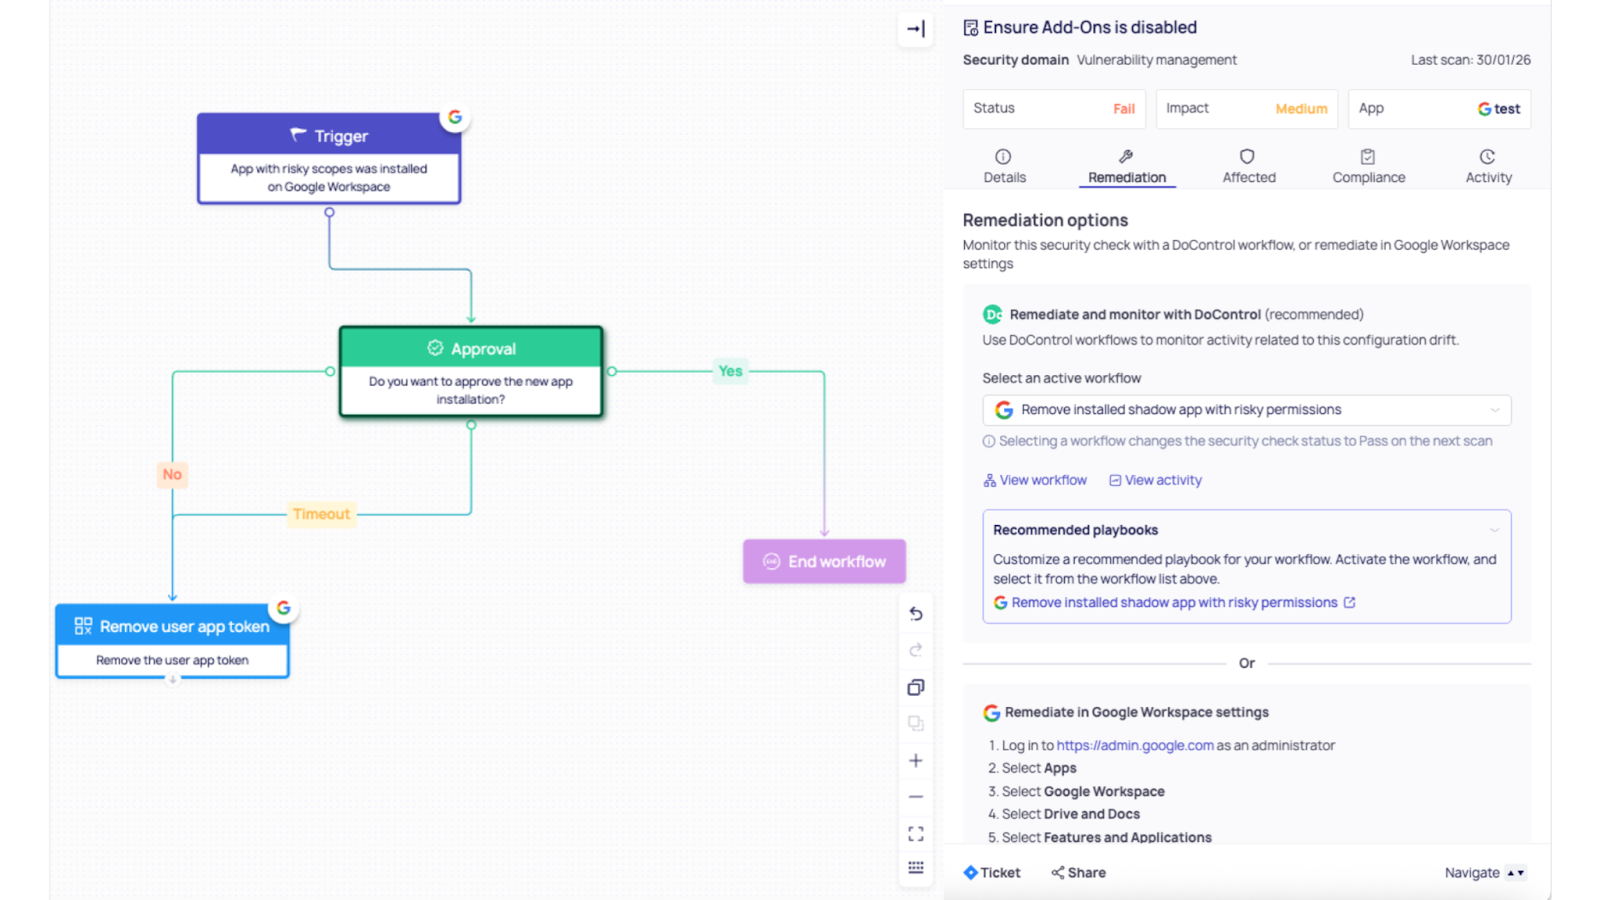Viewport: 1600px width, 900px height.
Task: Zoom out with the minus icon
Action: point(915,797)
